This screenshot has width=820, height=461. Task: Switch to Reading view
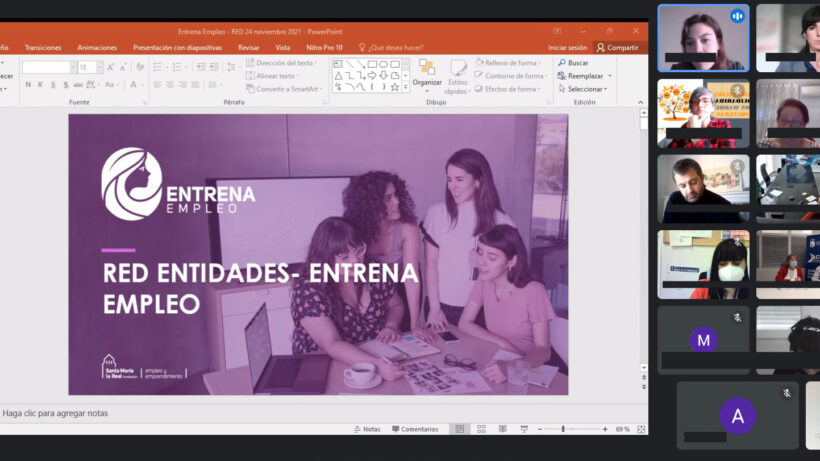tap(503, 429)
